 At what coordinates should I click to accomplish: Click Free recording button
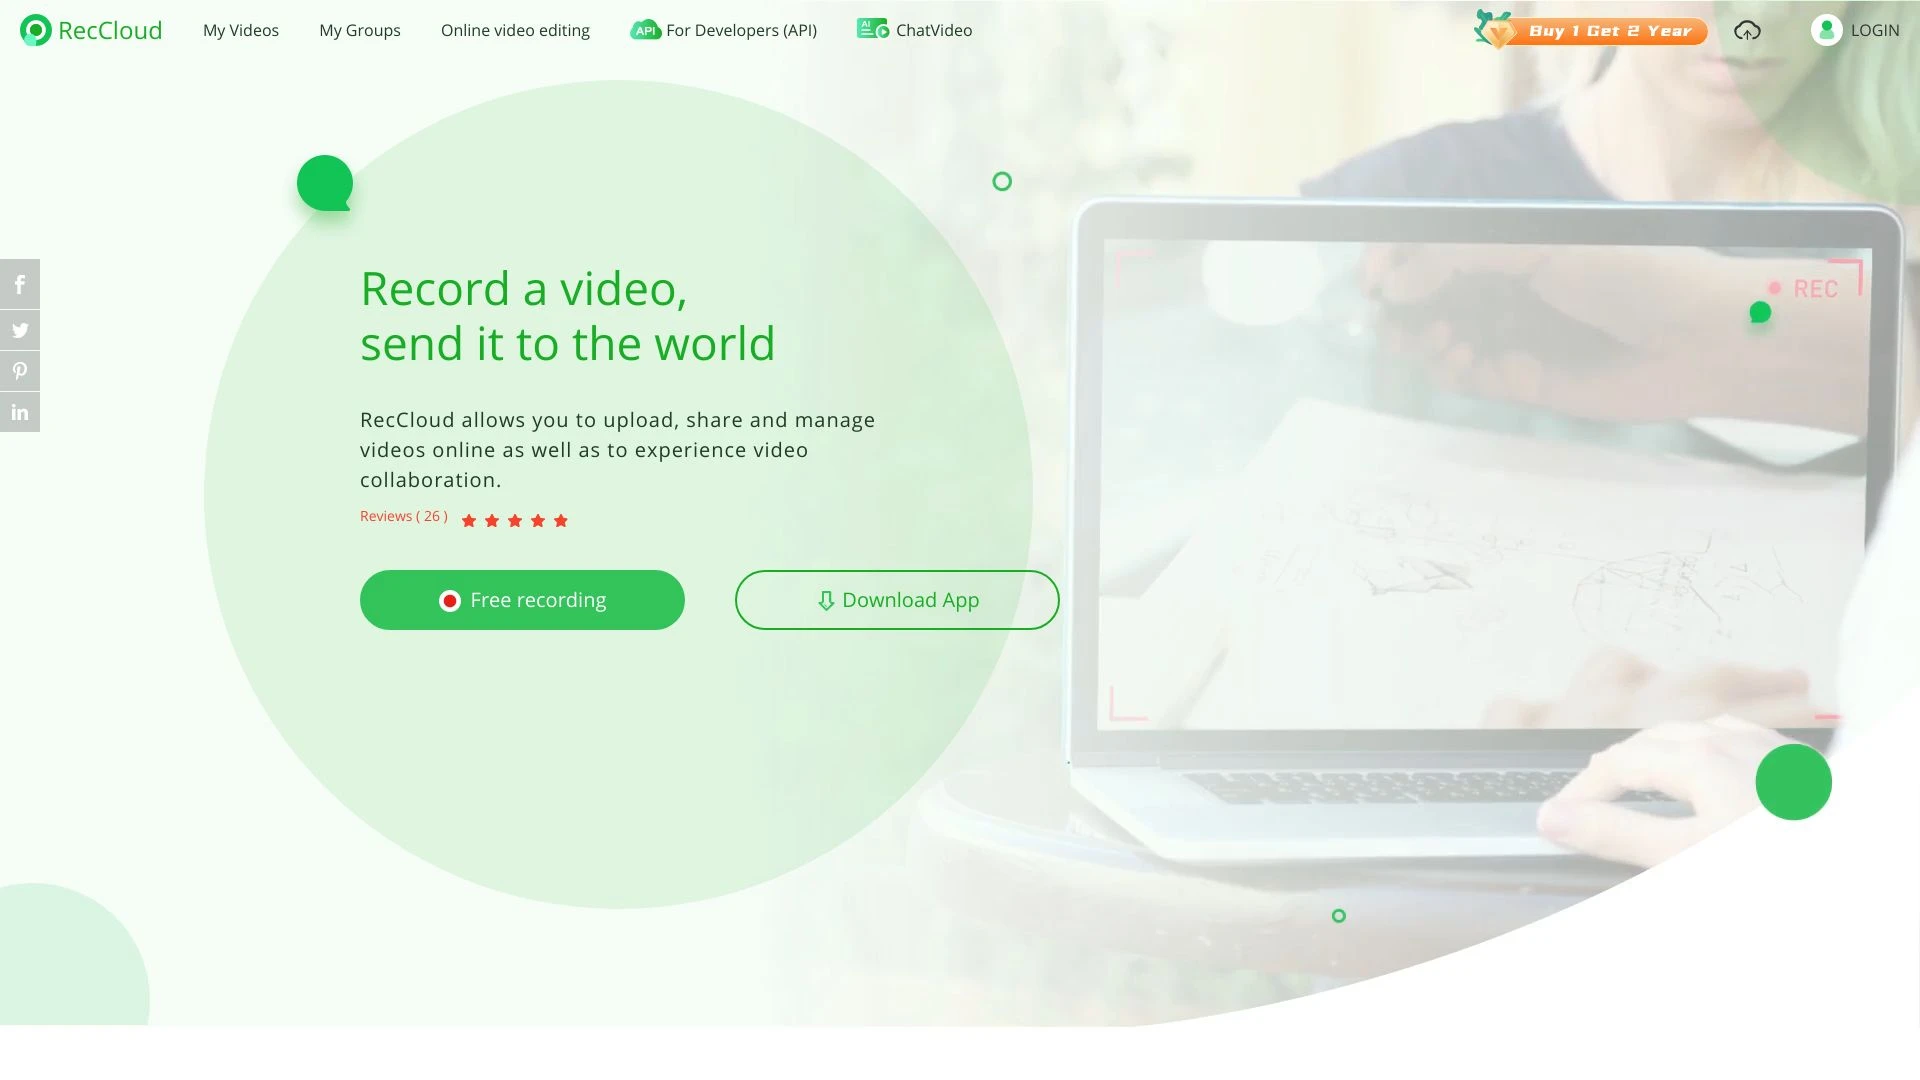click(x=522, y=600)
